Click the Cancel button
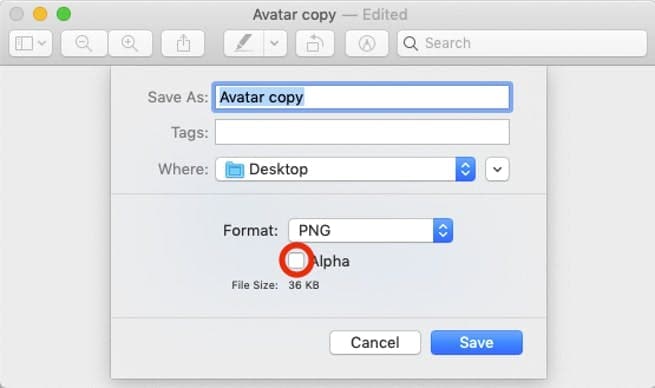Viewport: 655px width, 388px height. [x=375, y=342]
